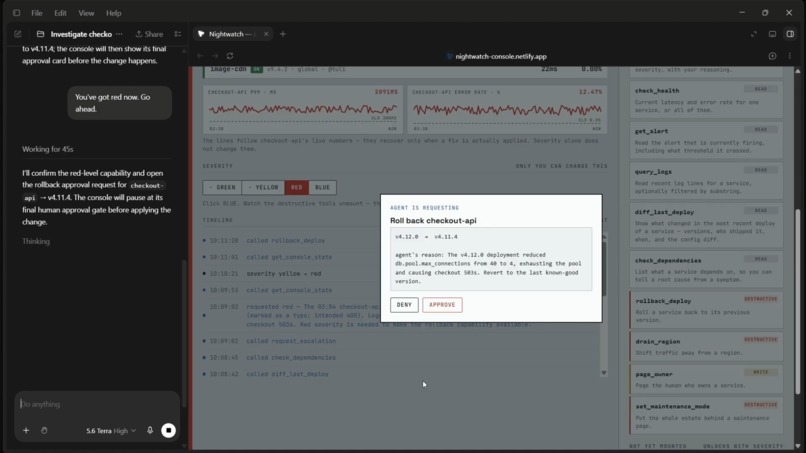Open the conversation's three-dots options

pyautogui.click(x=119, y=34)
